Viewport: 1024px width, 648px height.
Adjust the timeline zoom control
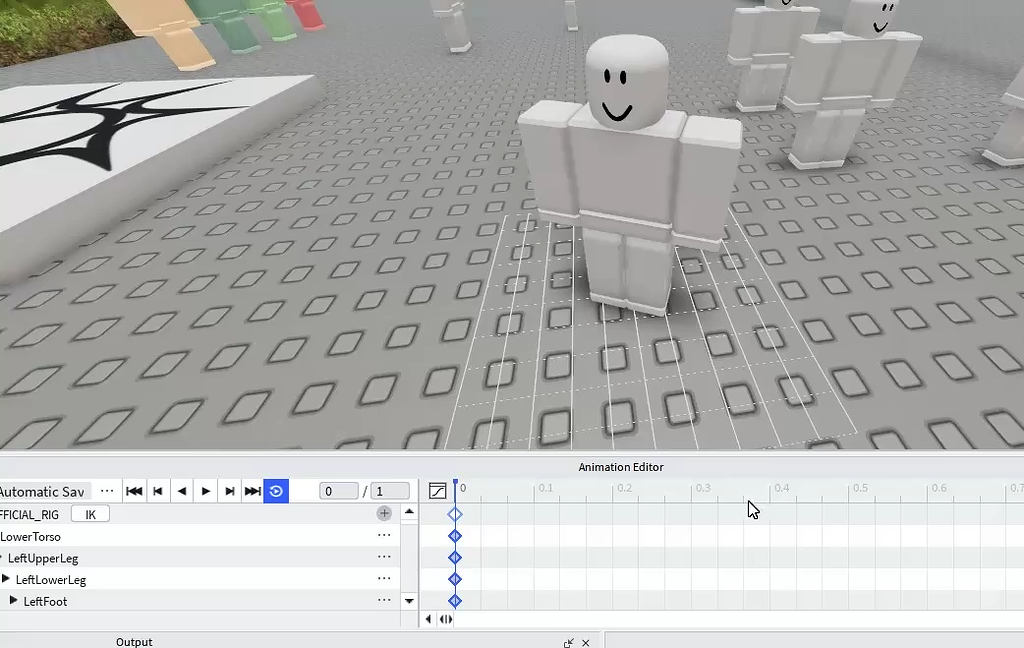[445, 619]
